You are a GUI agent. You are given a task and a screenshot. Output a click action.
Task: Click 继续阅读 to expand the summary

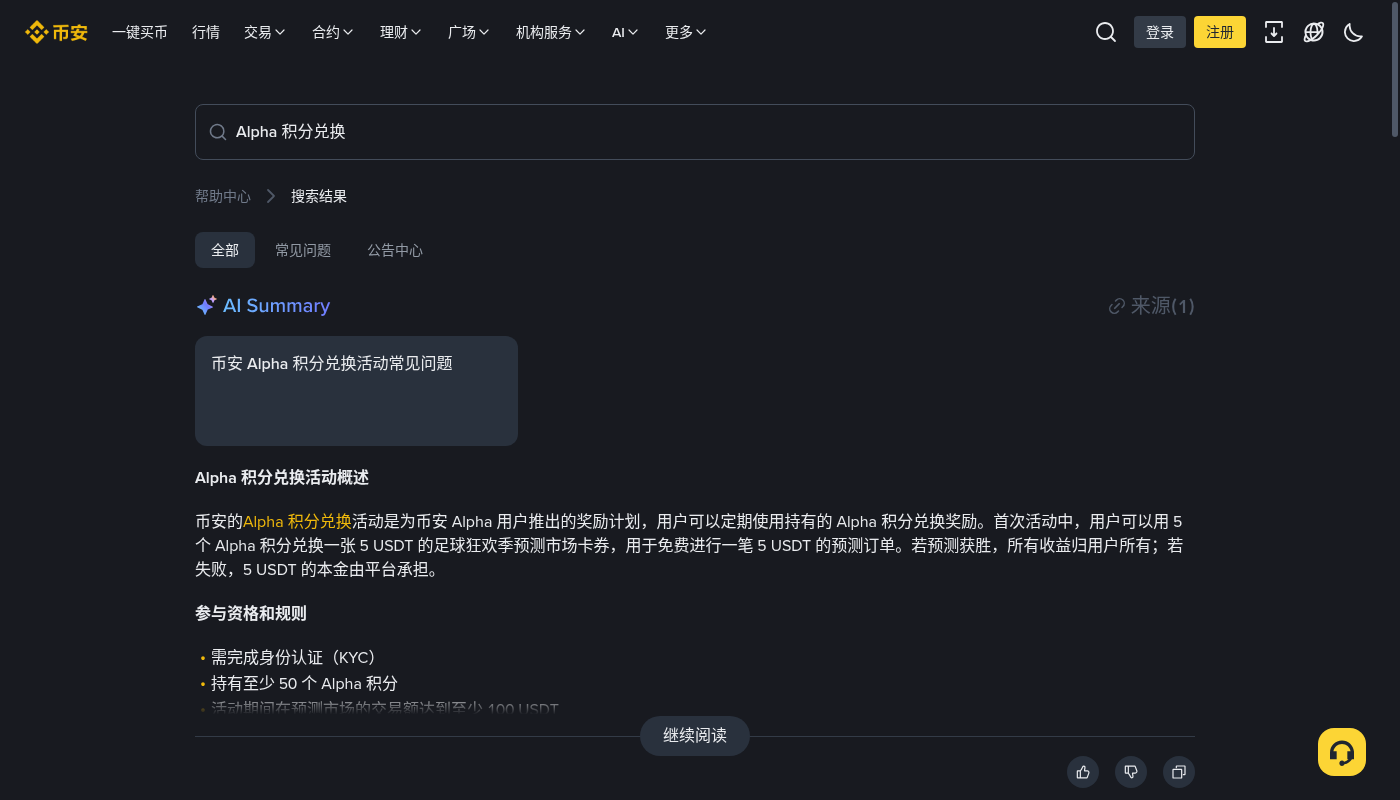pos(695,736)
